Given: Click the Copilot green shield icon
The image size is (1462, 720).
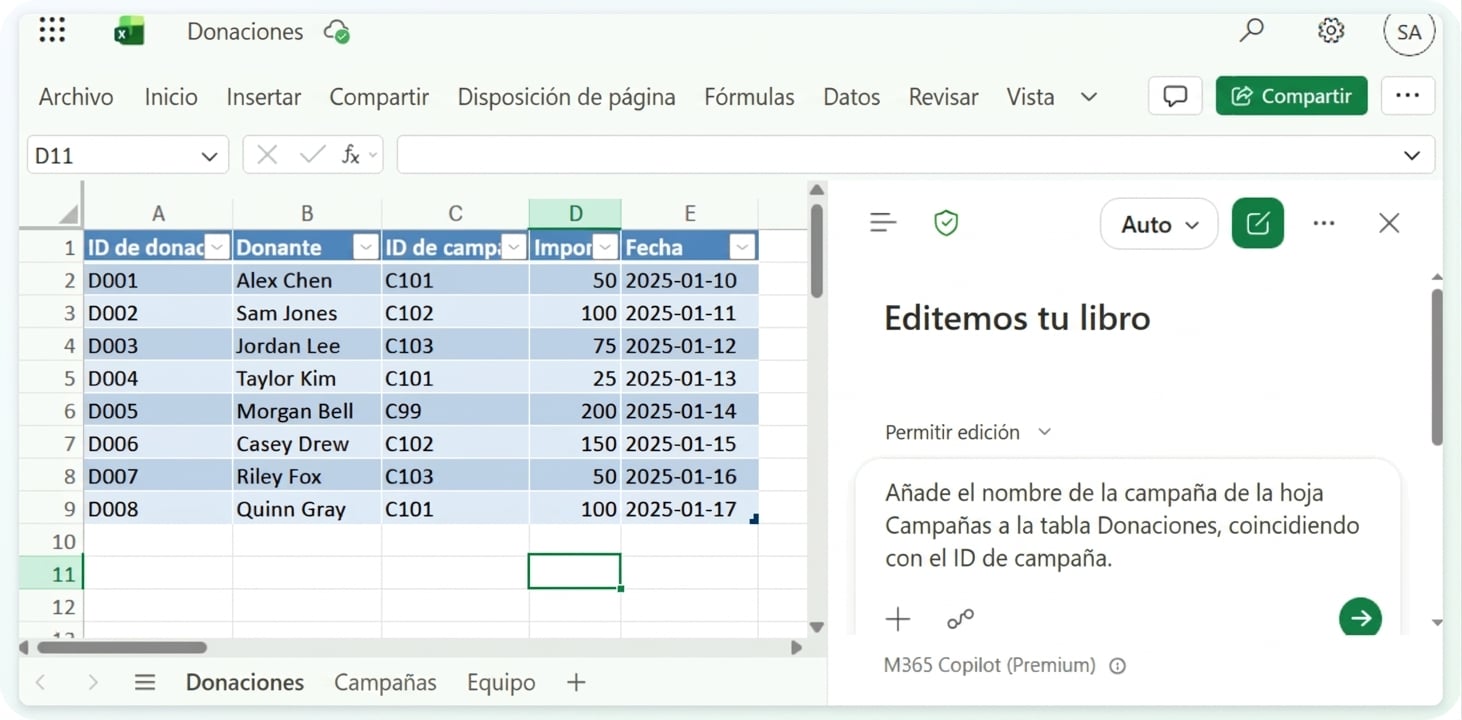Looking at the screenshot, I should pos(946,223).
